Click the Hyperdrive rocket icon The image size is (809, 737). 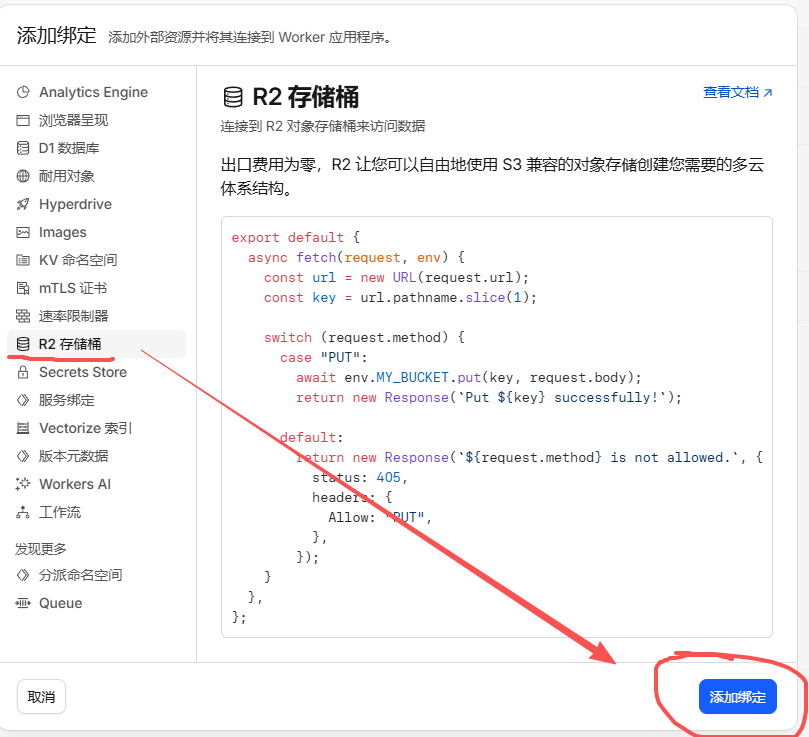pos(23,204)
